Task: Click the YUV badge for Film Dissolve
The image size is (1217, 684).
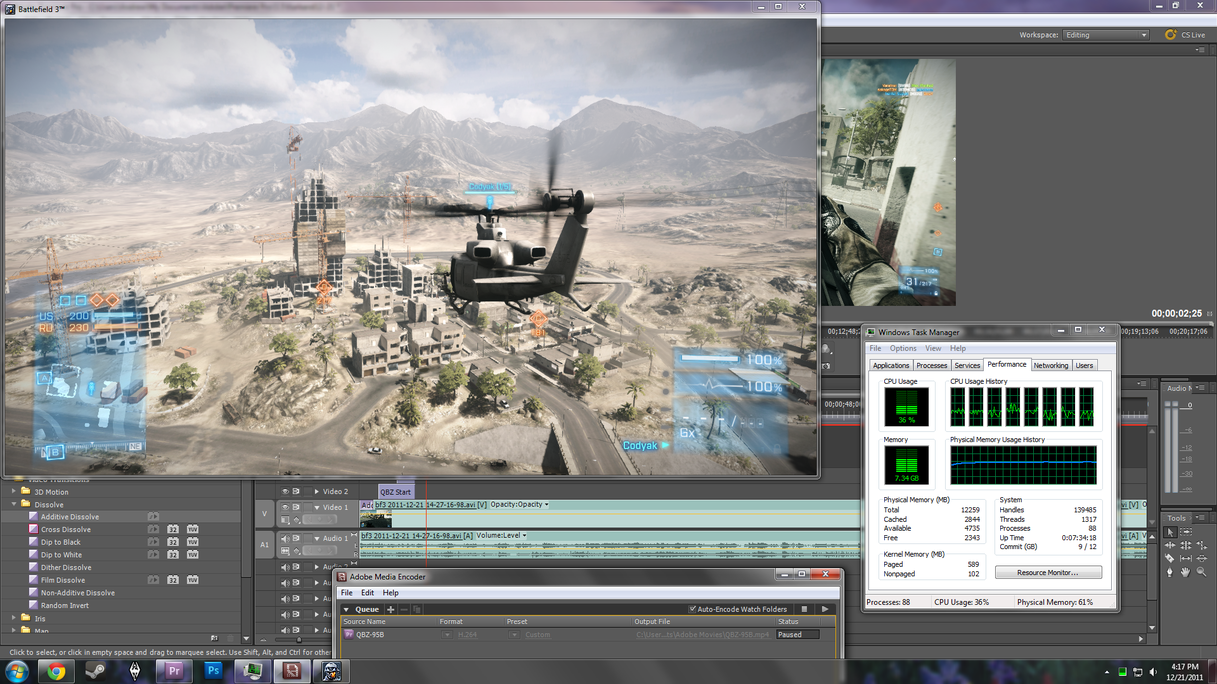Action: (x=192, y=580)
